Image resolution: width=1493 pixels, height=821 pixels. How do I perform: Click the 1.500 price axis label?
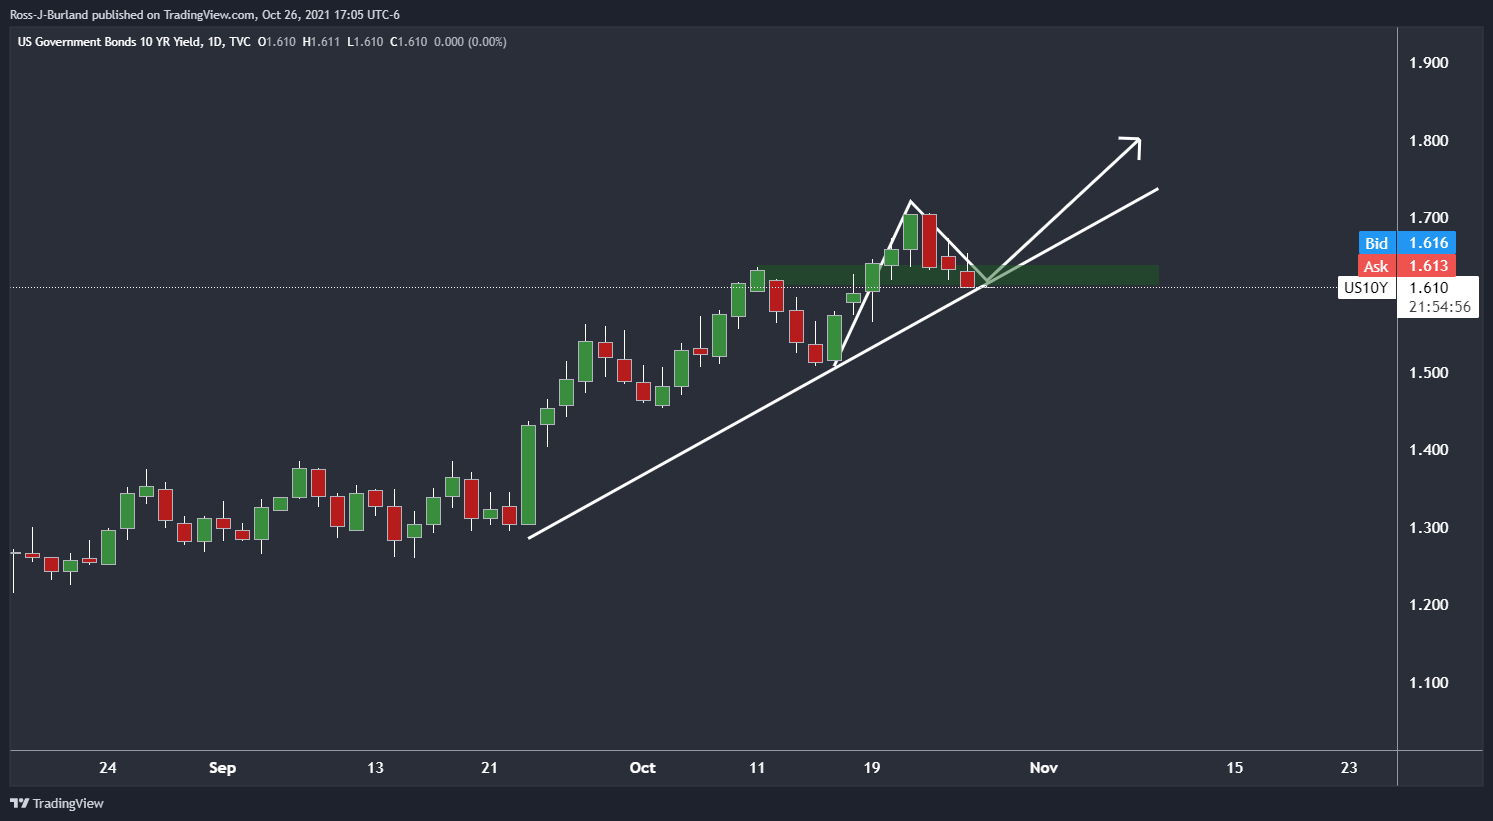pyautogui.click(x=1428, y=373)
